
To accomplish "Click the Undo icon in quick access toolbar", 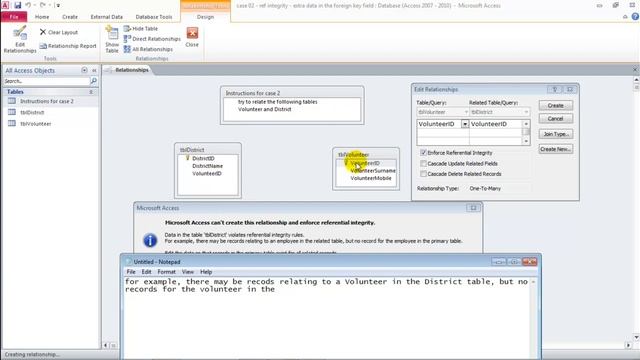I will (x=28, y=5).
